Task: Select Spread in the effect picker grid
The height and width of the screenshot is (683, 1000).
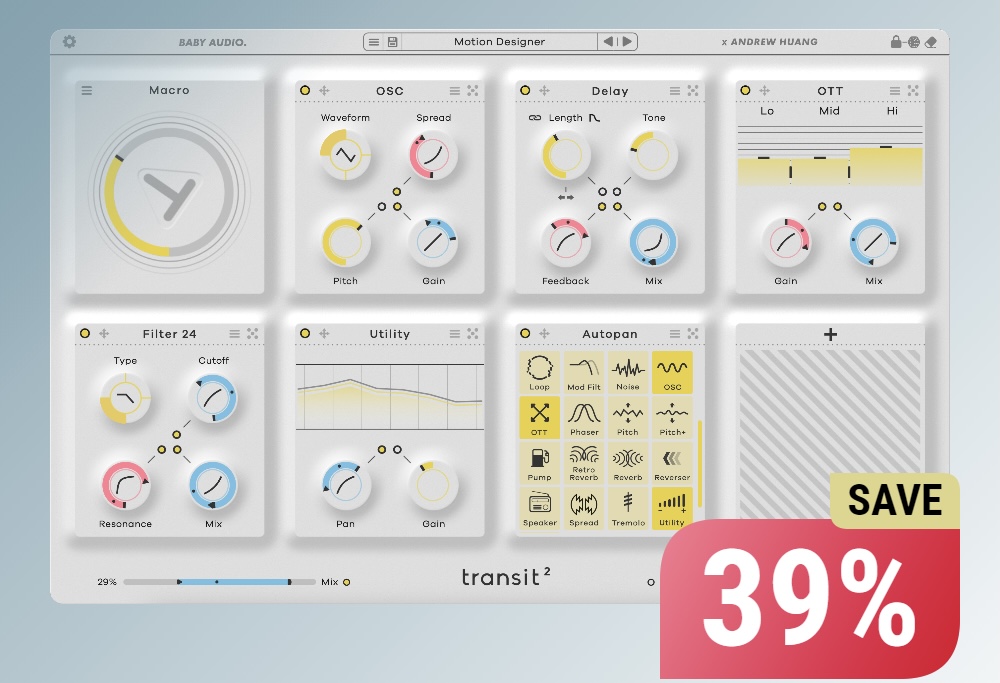Action: (584, 508)
